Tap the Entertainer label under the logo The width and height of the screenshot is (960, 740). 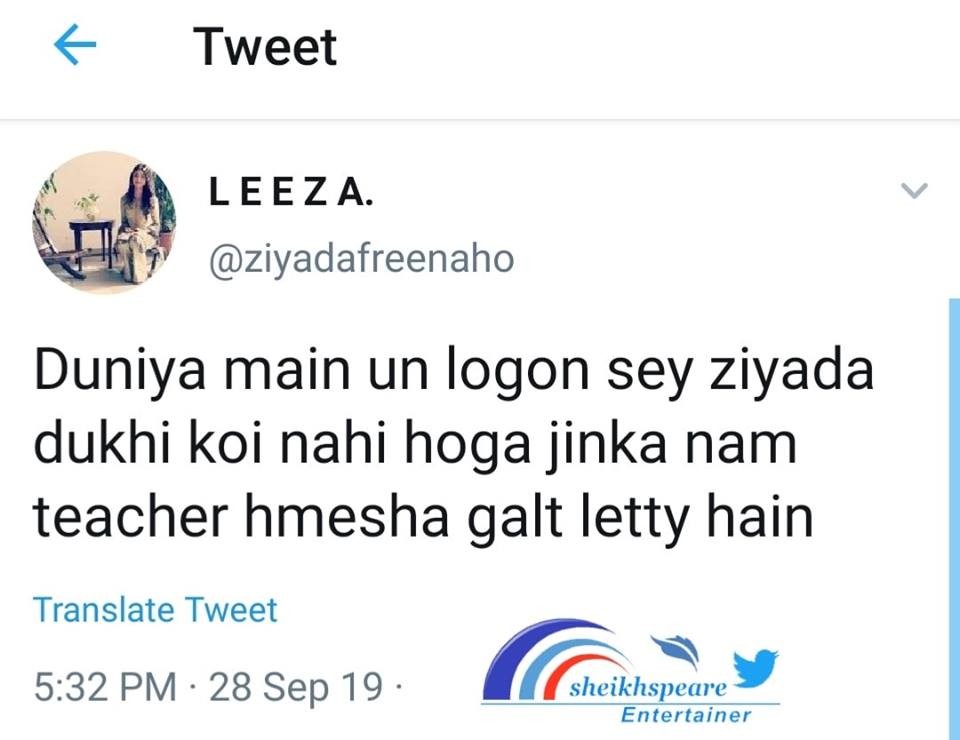[x=685, y=715]
